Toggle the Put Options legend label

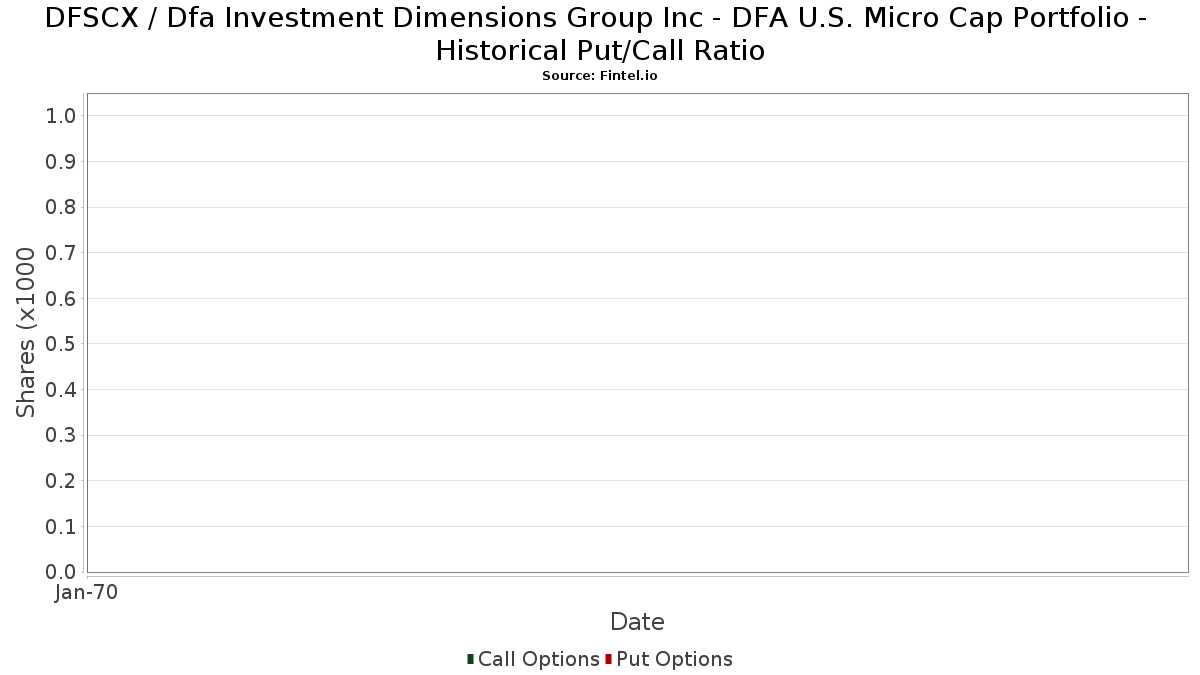(674, 659)
